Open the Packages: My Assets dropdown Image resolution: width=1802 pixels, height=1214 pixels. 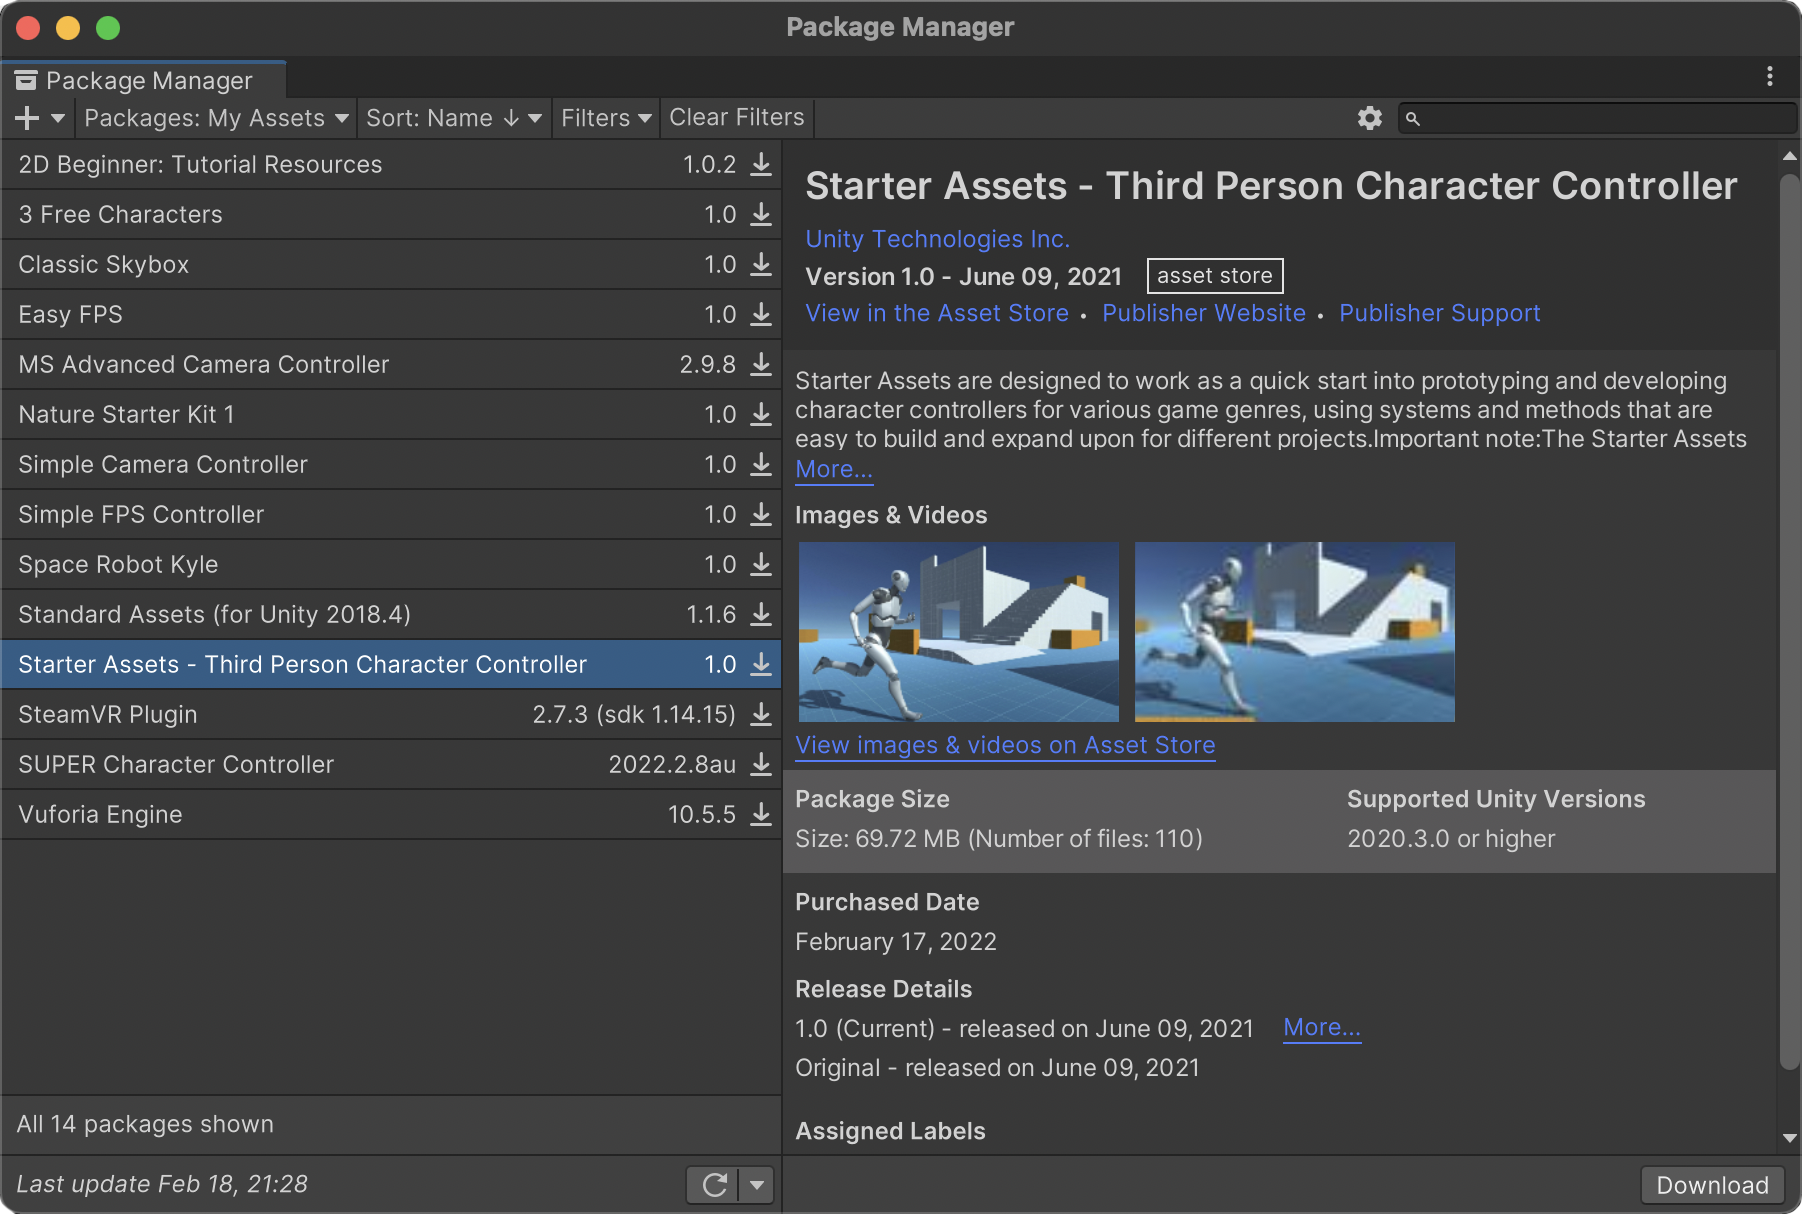click(216, 118)
